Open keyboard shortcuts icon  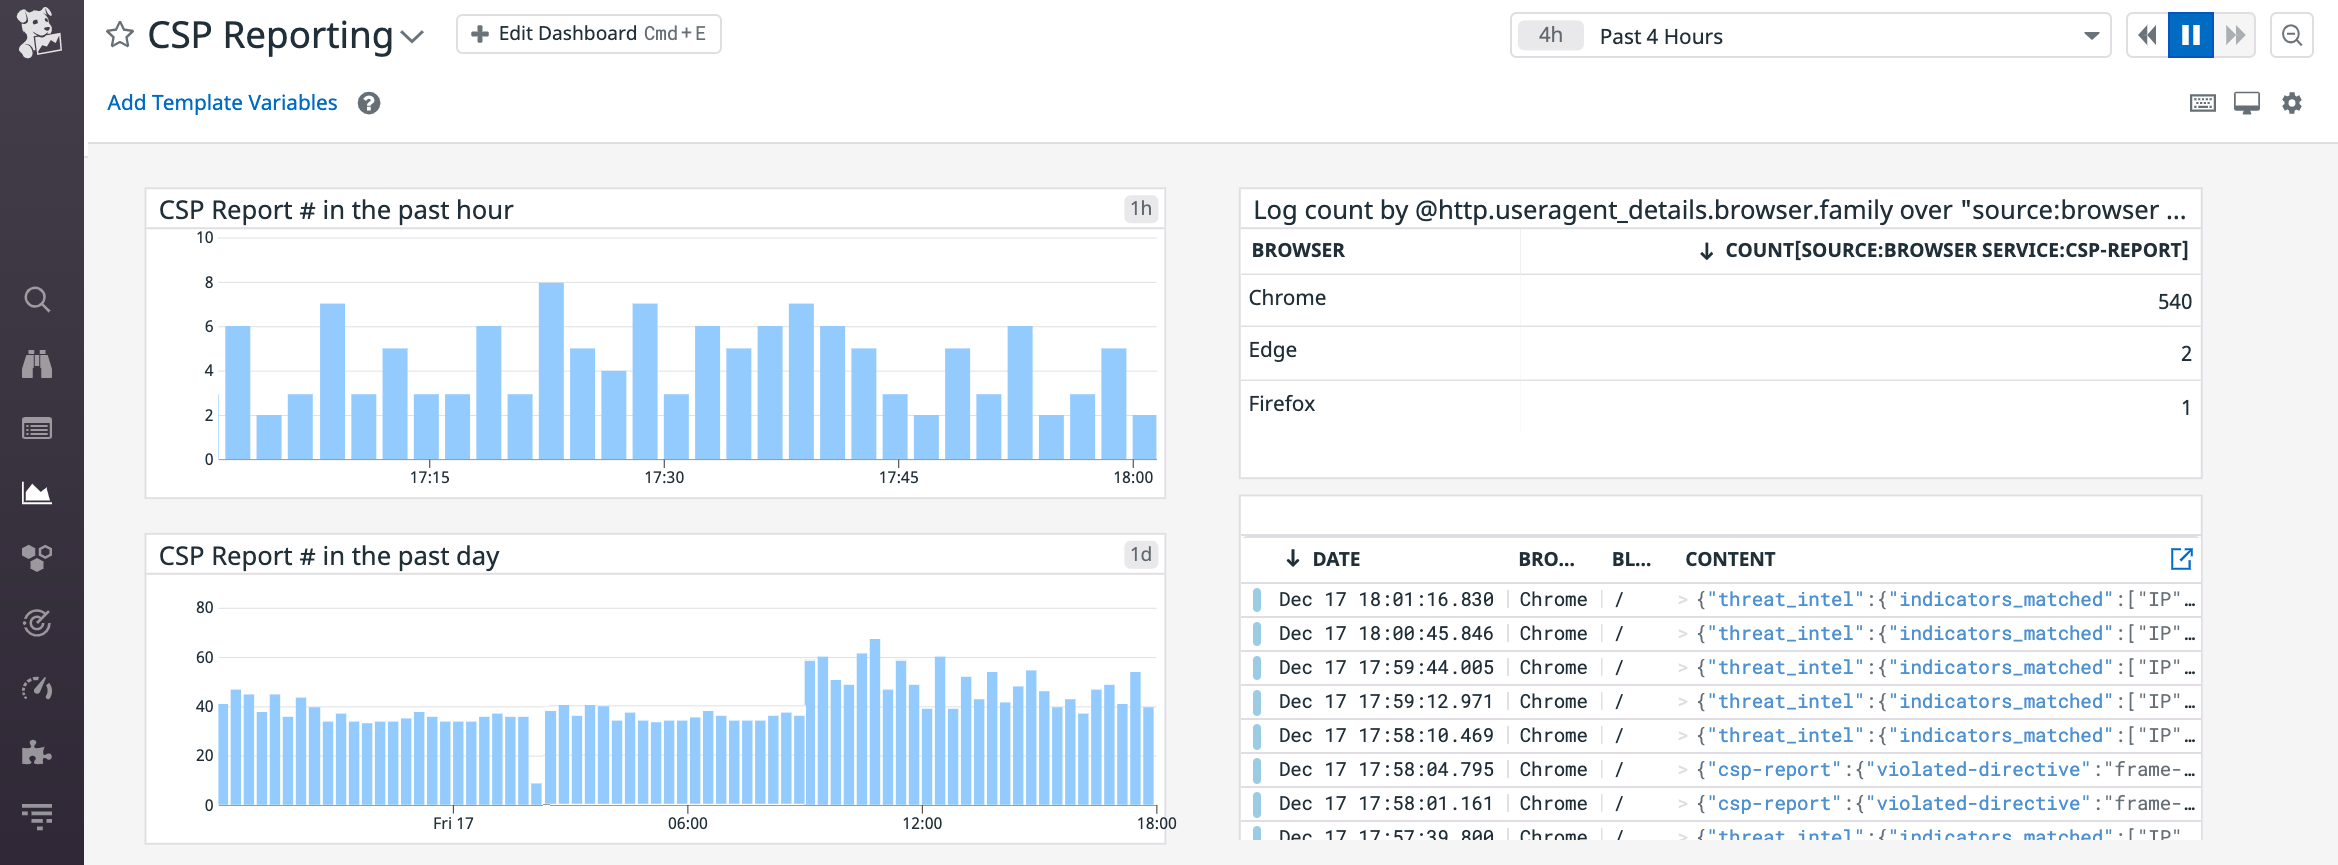pyautogui.click(x=2203, y=103)
